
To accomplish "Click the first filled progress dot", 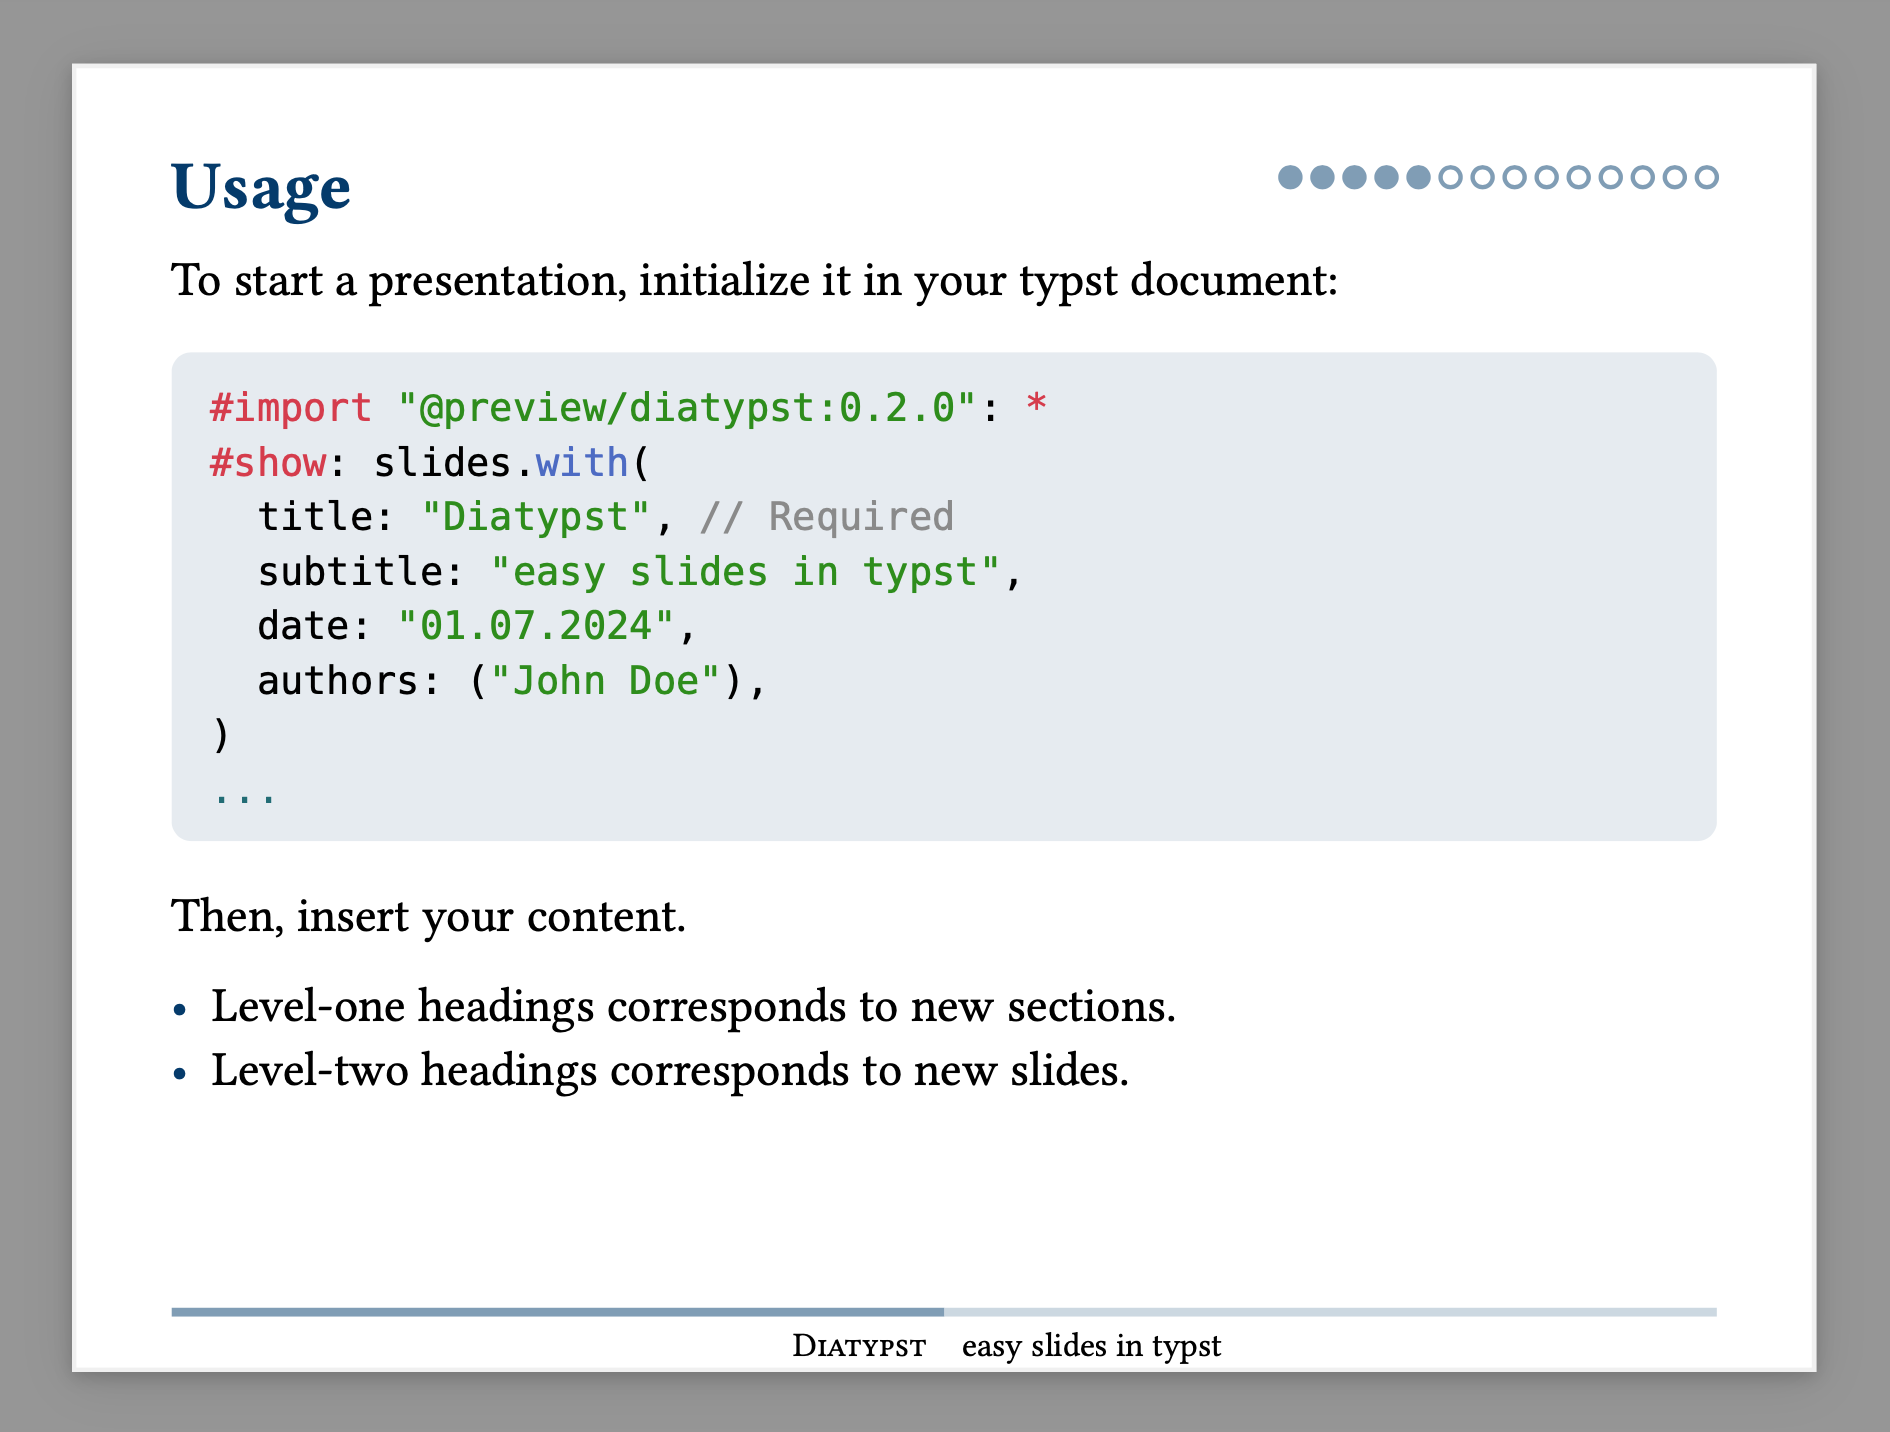I will click(x=1292, y=177).
